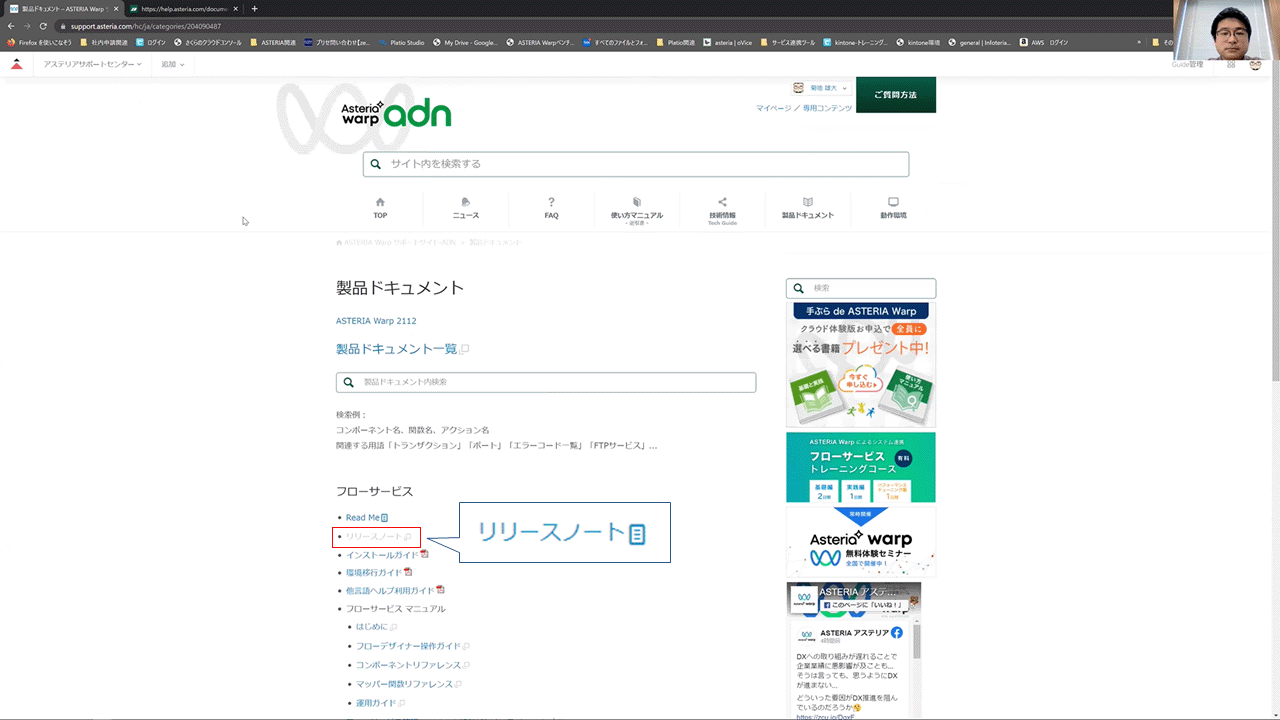Open kintone環境 bookmark
The width and height of the screenshot is (1280, 720).
pos(918,42)
